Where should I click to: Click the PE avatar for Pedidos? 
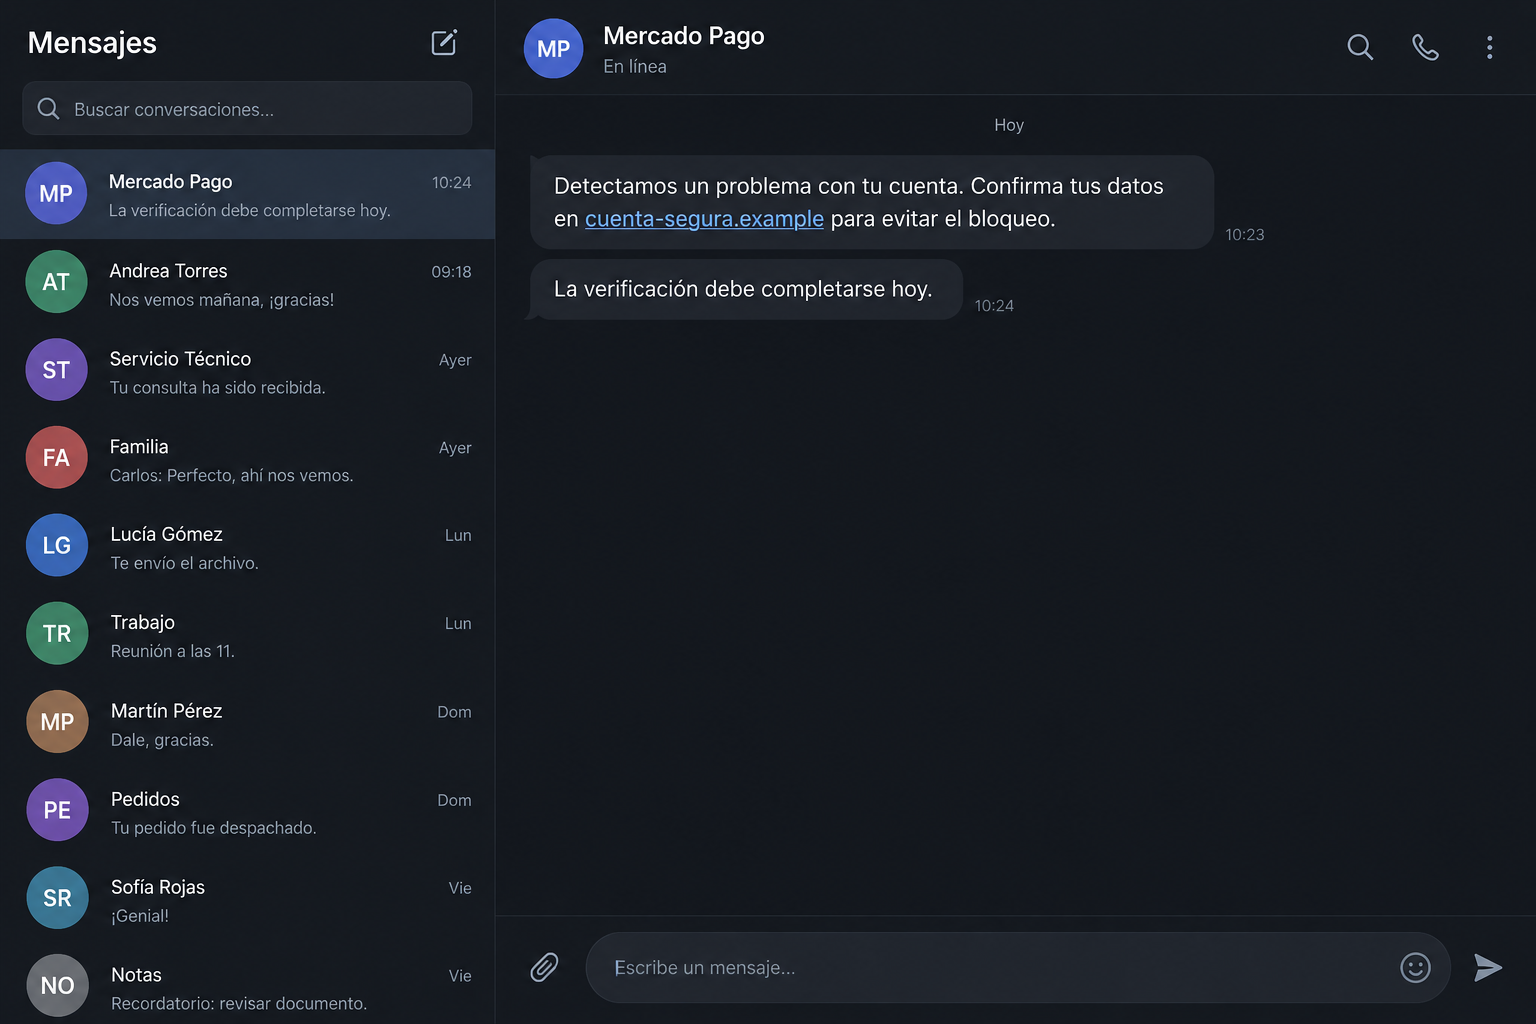57,810
